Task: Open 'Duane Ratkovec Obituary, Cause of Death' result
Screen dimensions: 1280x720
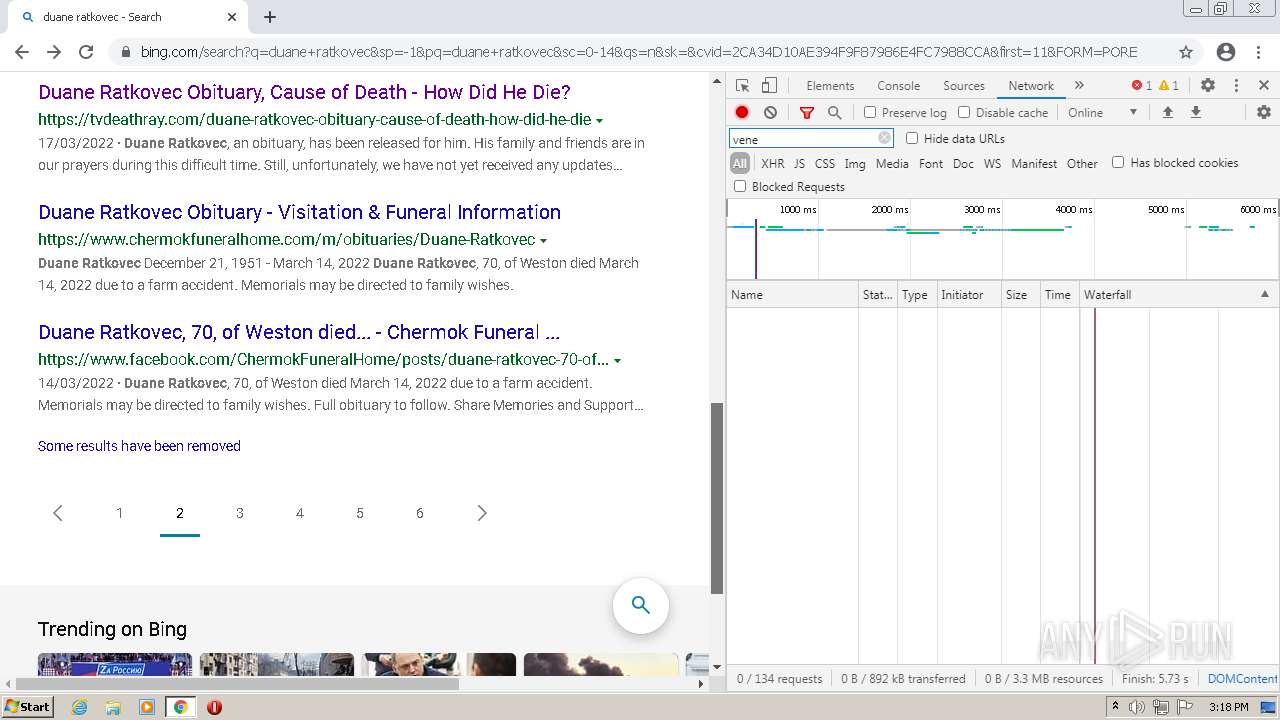Action: (x=304, y=92)
